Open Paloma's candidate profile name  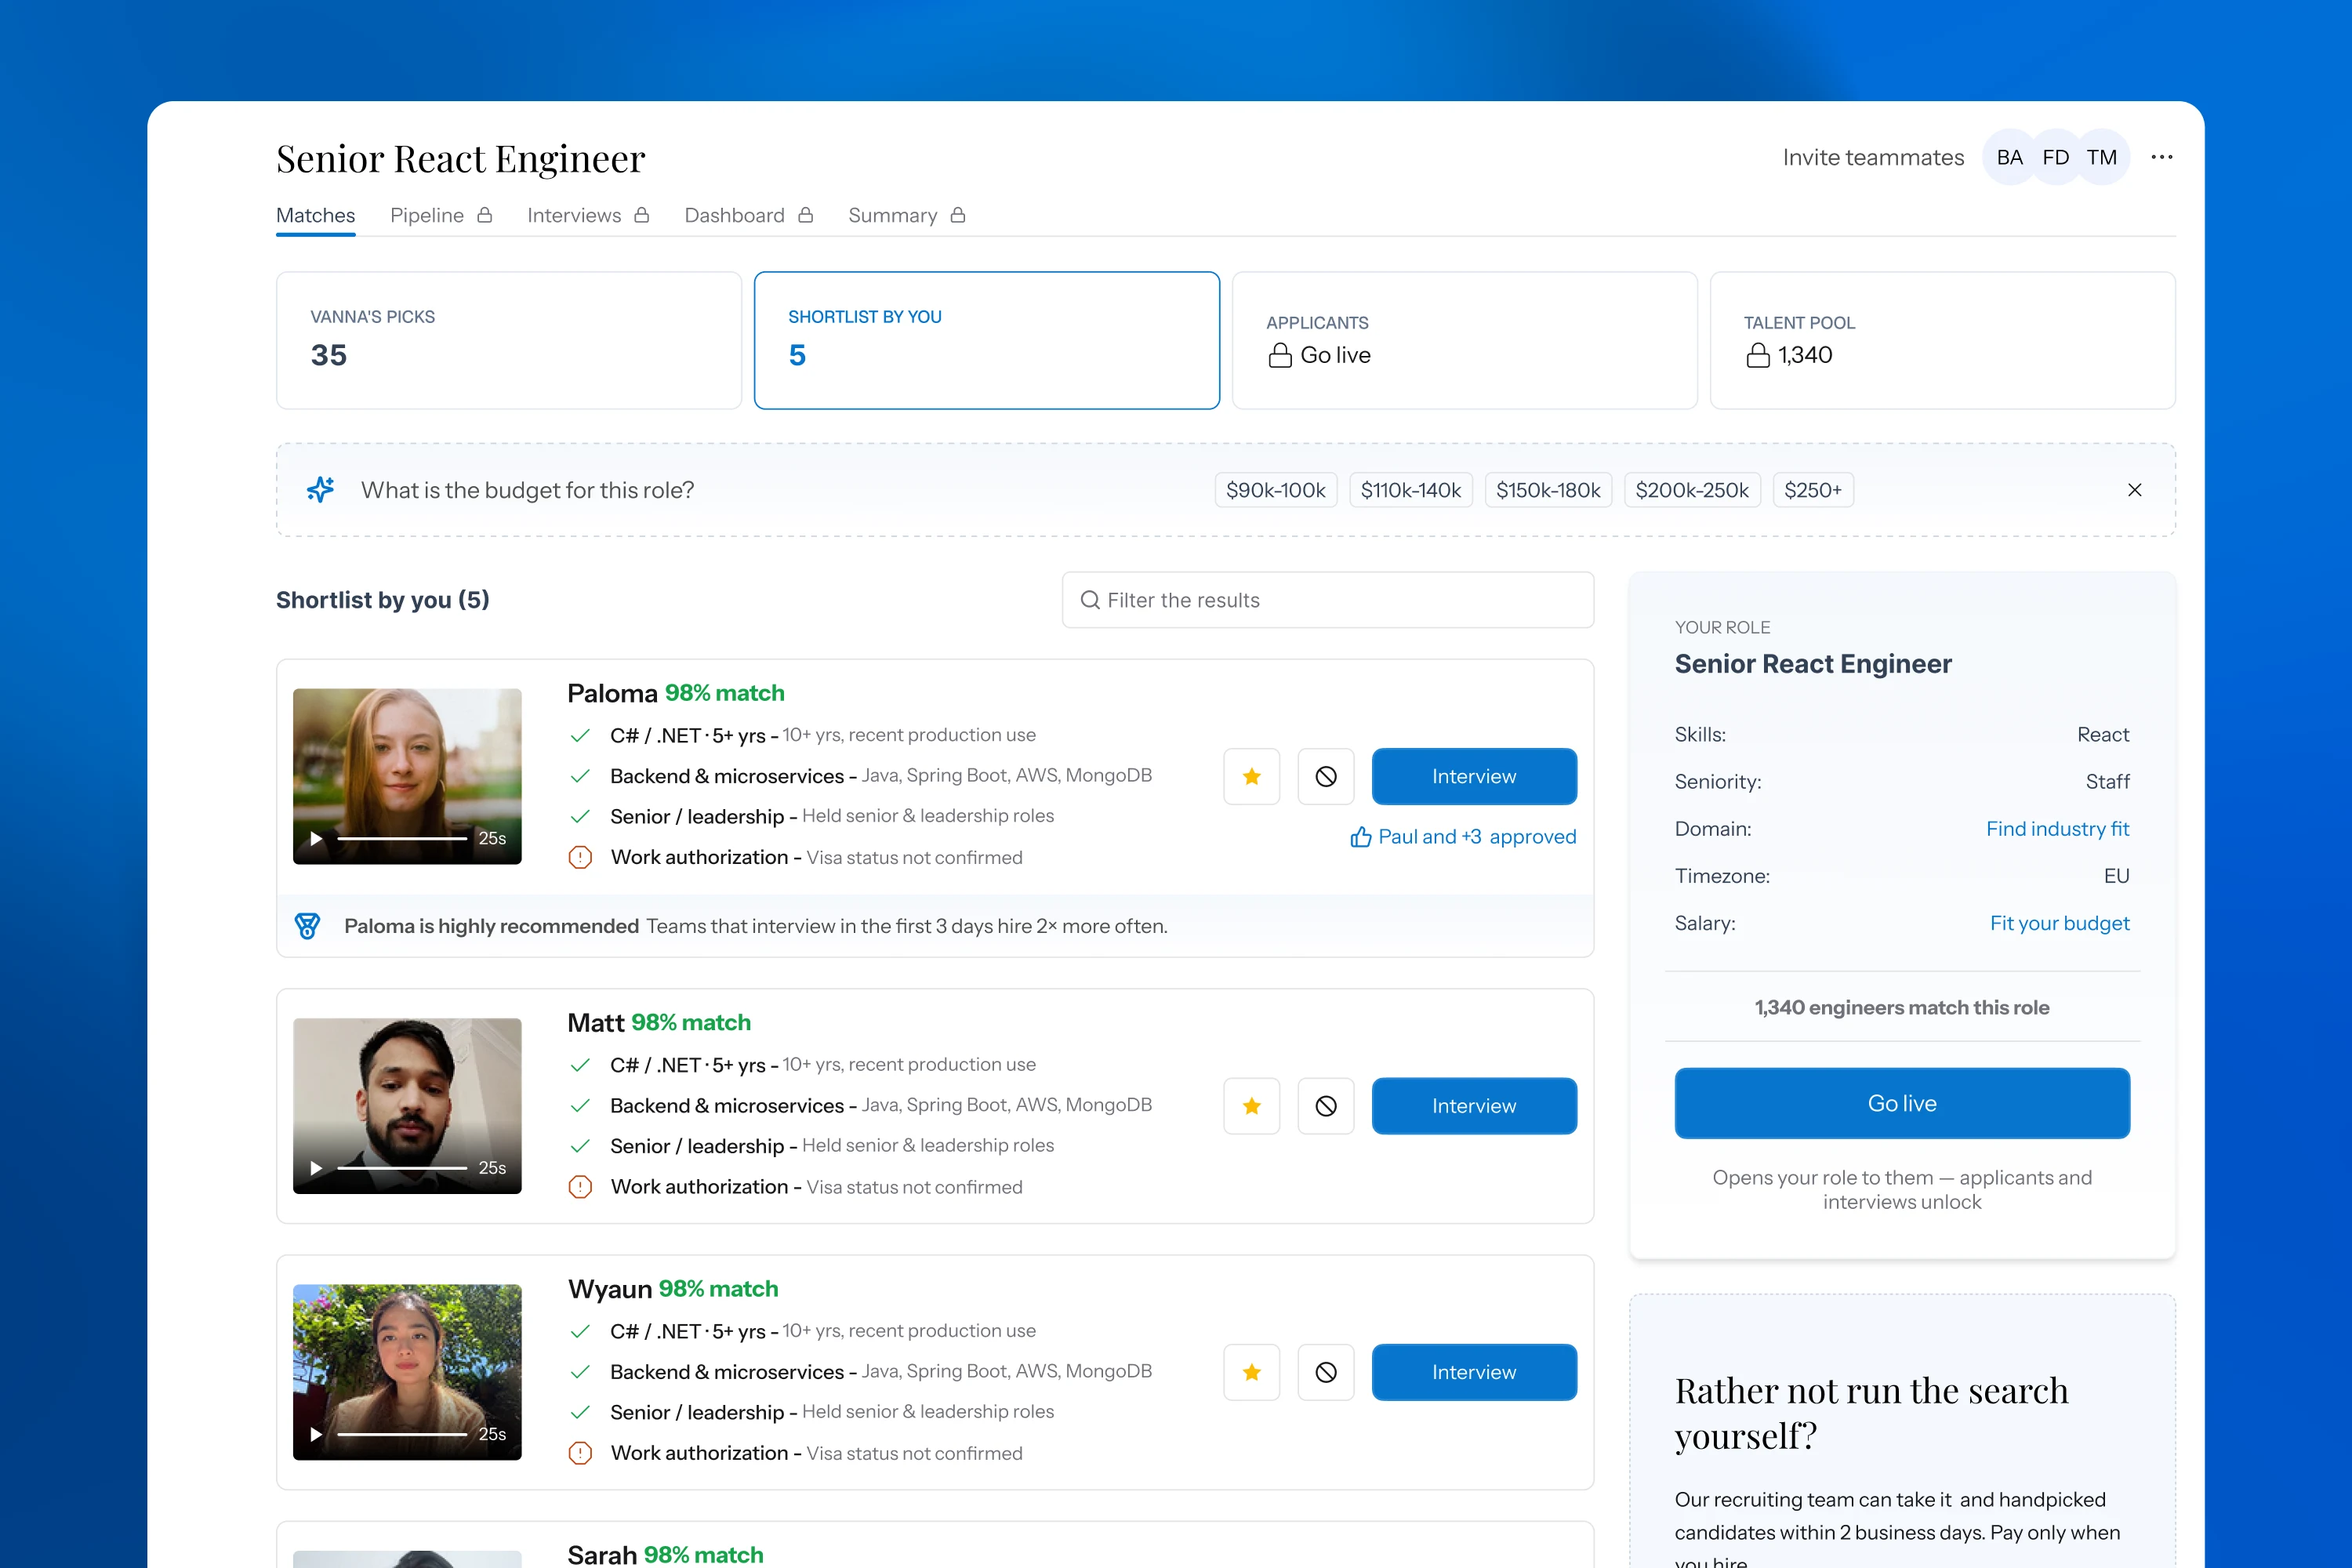[x=612, y=693]
